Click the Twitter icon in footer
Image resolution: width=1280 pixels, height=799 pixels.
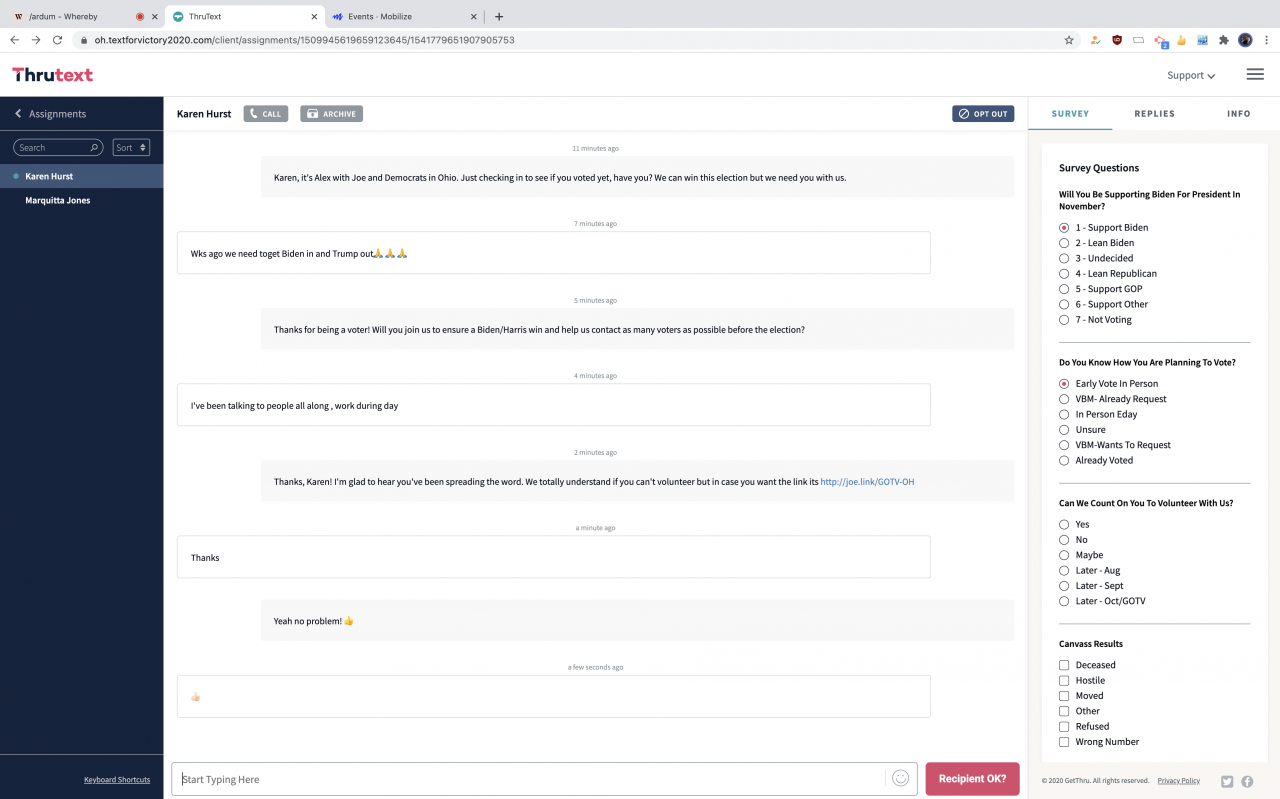pos(1227,781)
